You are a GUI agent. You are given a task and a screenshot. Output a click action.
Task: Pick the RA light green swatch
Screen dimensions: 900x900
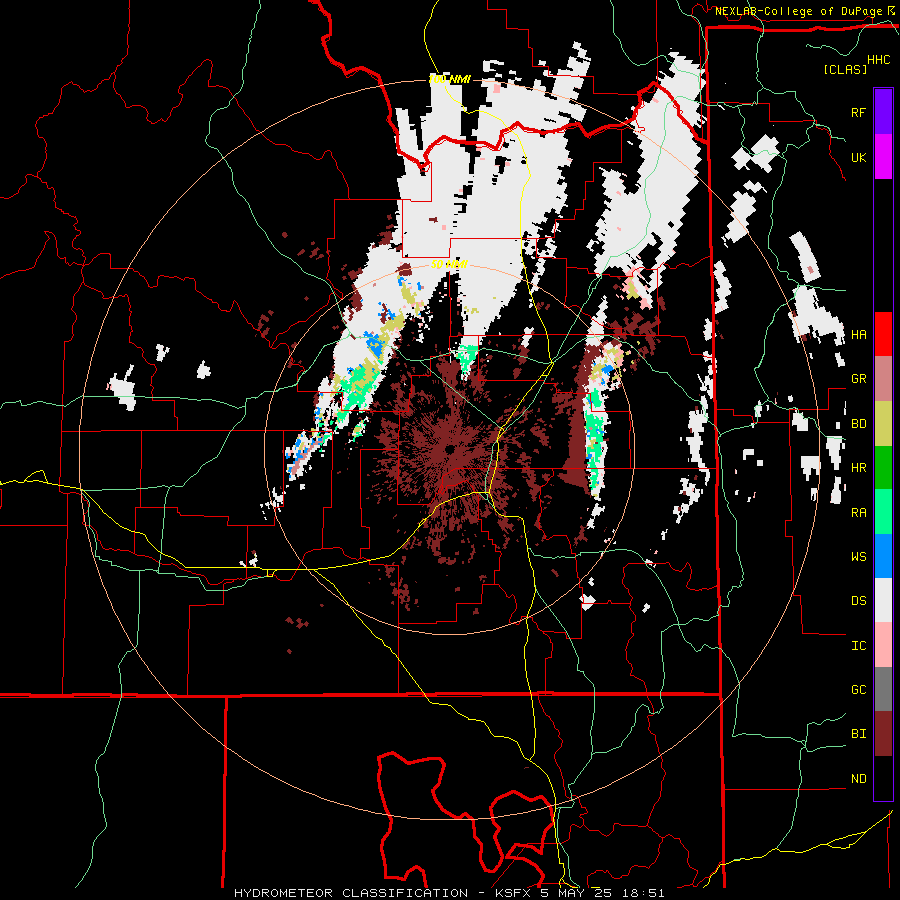click(883, 512)
